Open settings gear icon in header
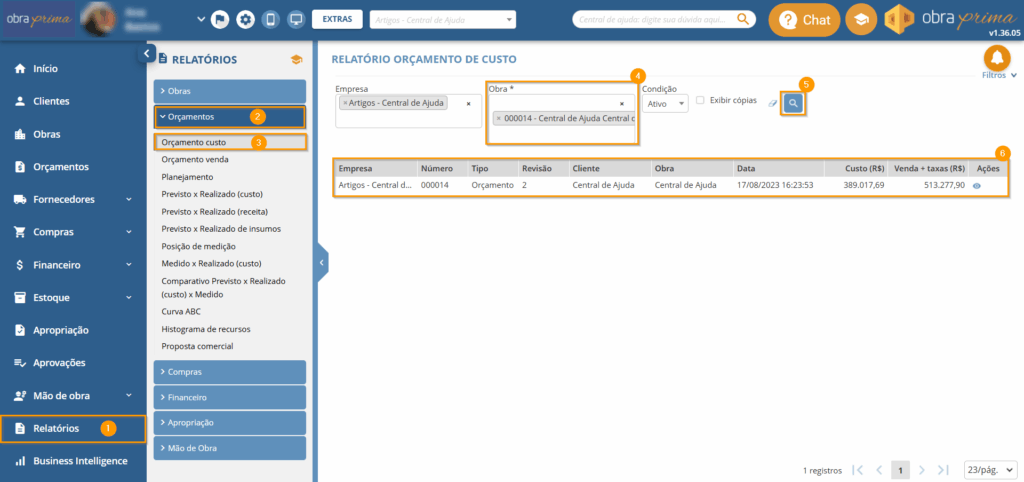Screen dimensions: 1024x482 pyautogui.click(x=246, y=20)
